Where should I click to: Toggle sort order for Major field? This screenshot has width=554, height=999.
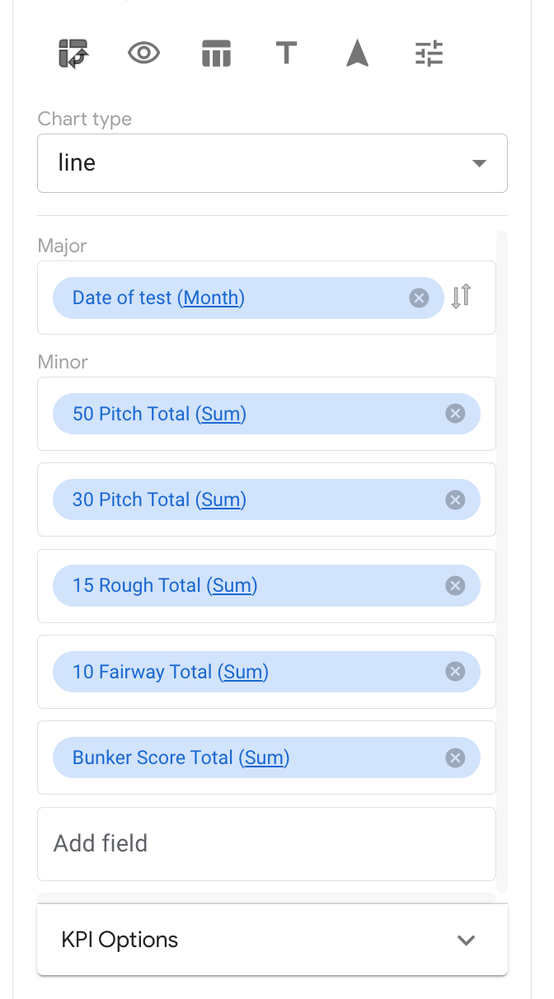click(461, 297)
